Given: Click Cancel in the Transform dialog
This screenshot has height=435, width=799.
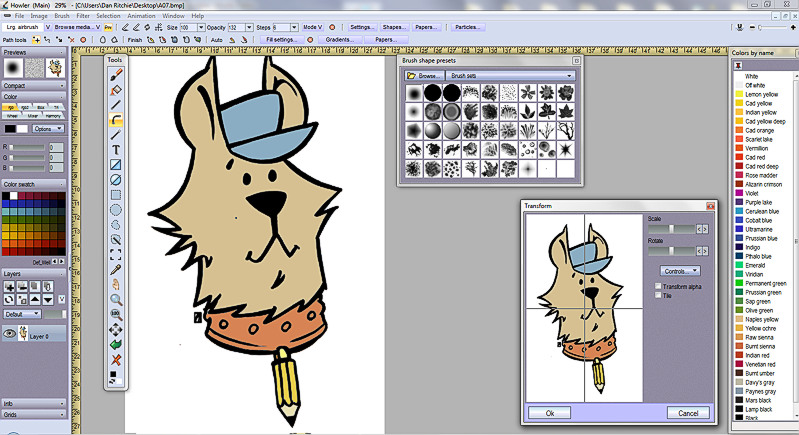Looking at the screenshot, I should [688, 413].
